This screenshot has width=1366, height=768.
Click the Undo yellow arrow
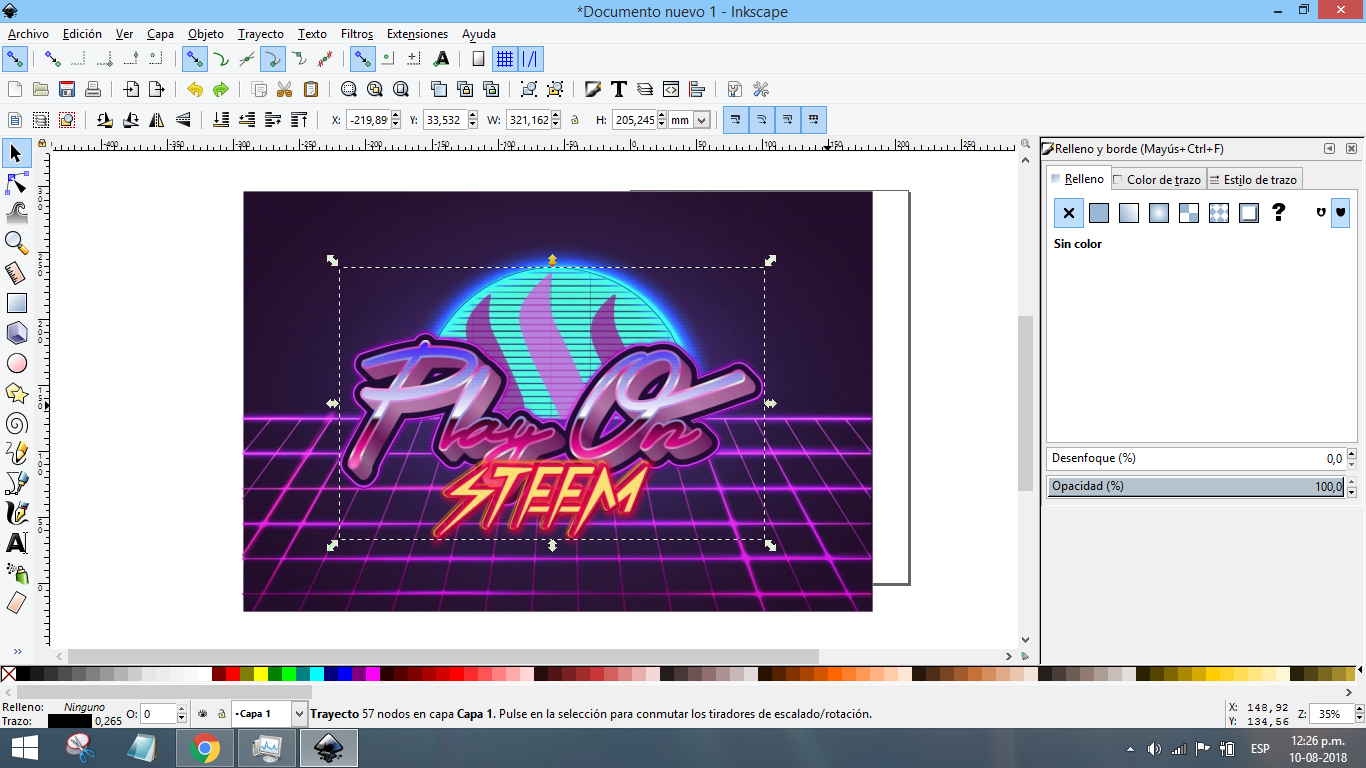[194, 89]
